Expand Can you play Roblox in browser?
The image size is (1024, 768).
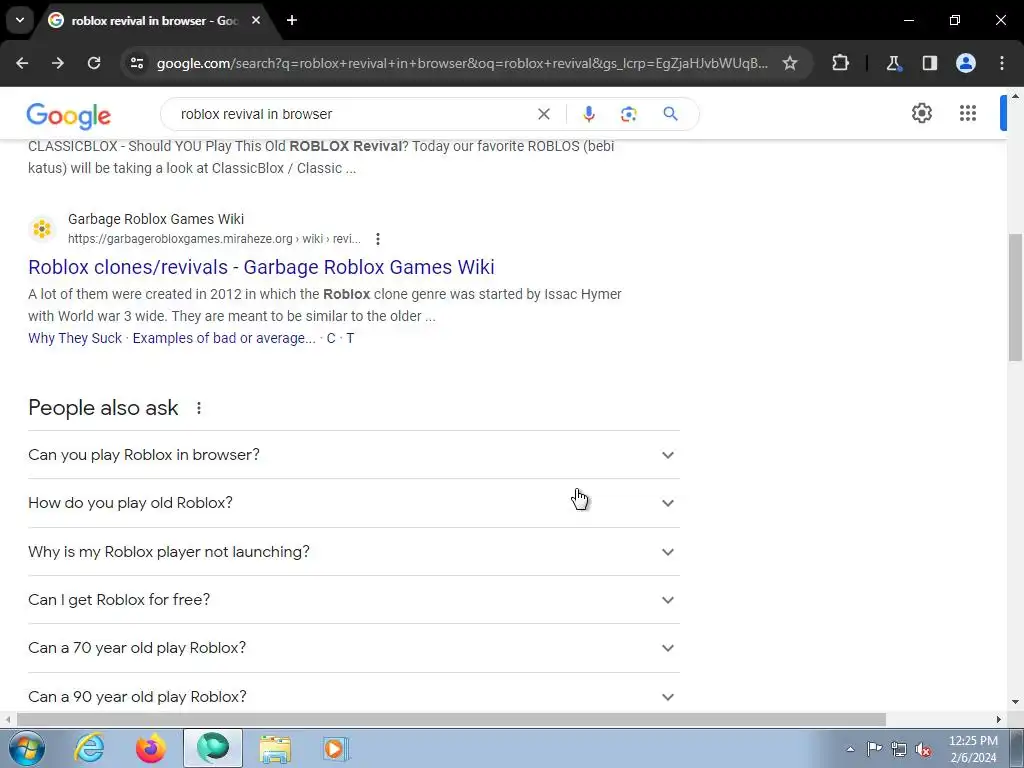tap(353, 455)
